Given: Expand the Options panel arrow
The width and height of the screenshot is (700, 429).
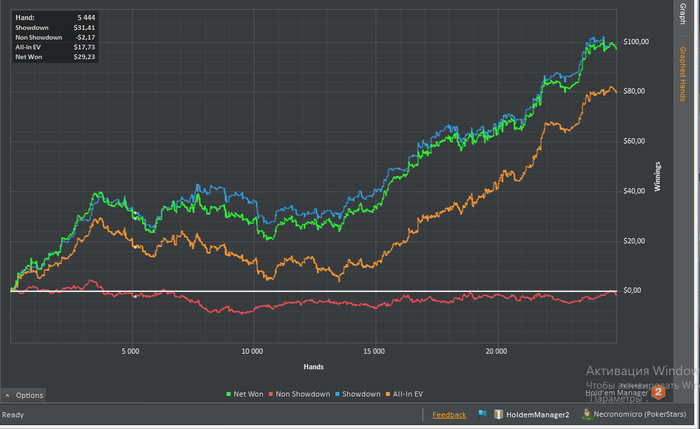Looking at the screenshot, I should (7, 396).
